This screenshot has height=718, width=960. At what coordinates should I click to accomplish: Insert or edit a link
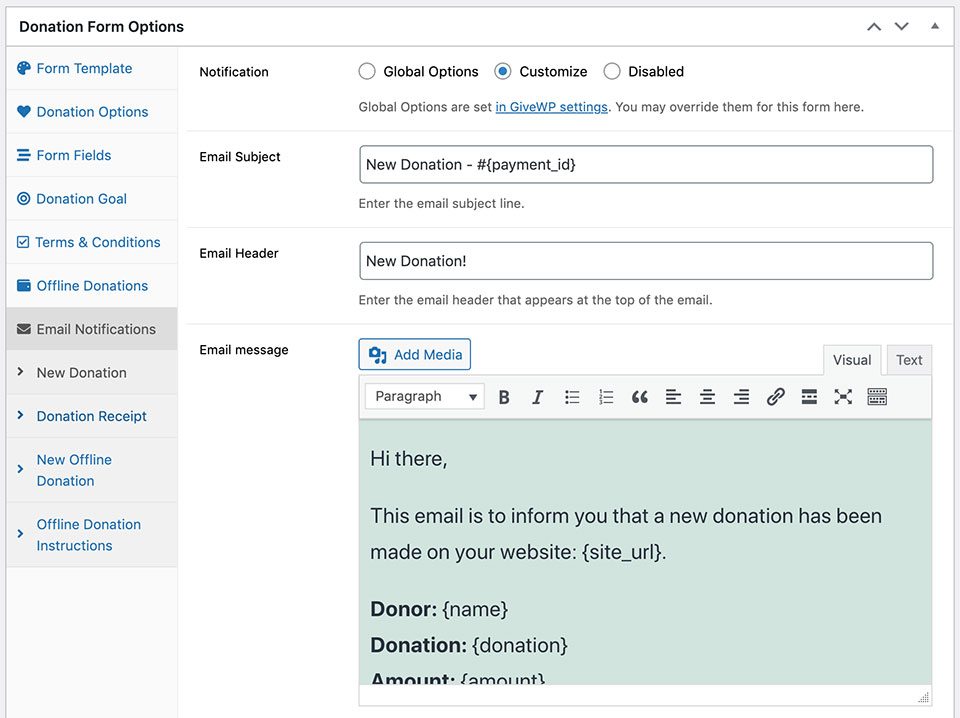(775, 397)
